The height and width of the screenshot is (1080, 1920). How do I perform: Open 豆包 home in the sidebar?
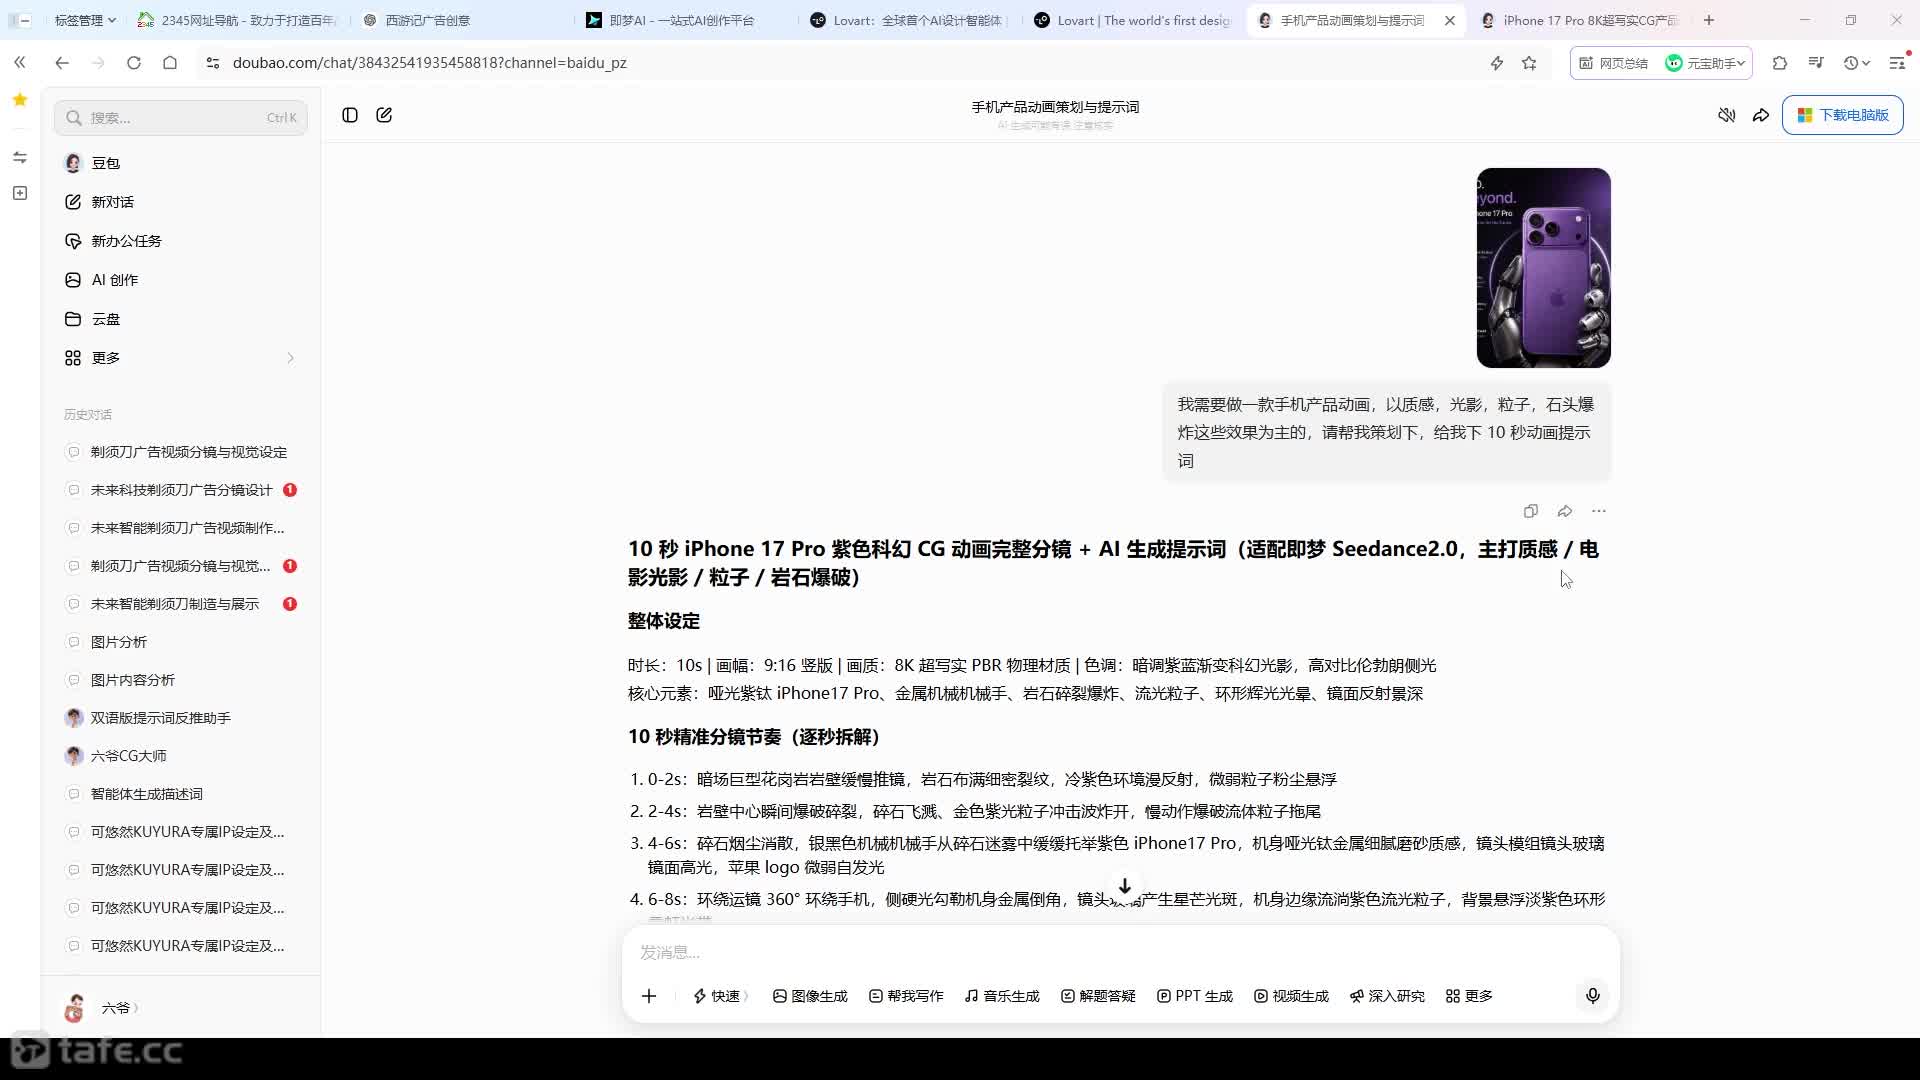pyautogui.click(x=181, y=163)
